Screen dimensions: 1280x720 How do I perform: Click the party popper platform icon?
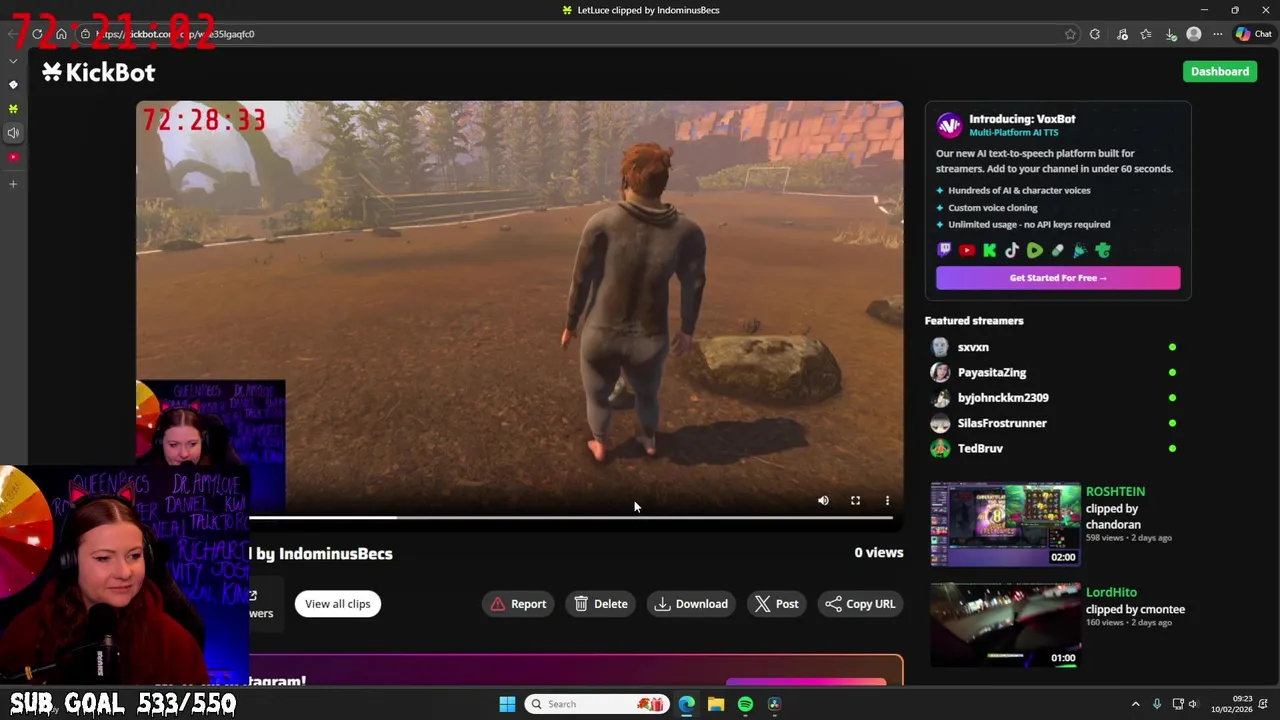(x=1080, y=251)
